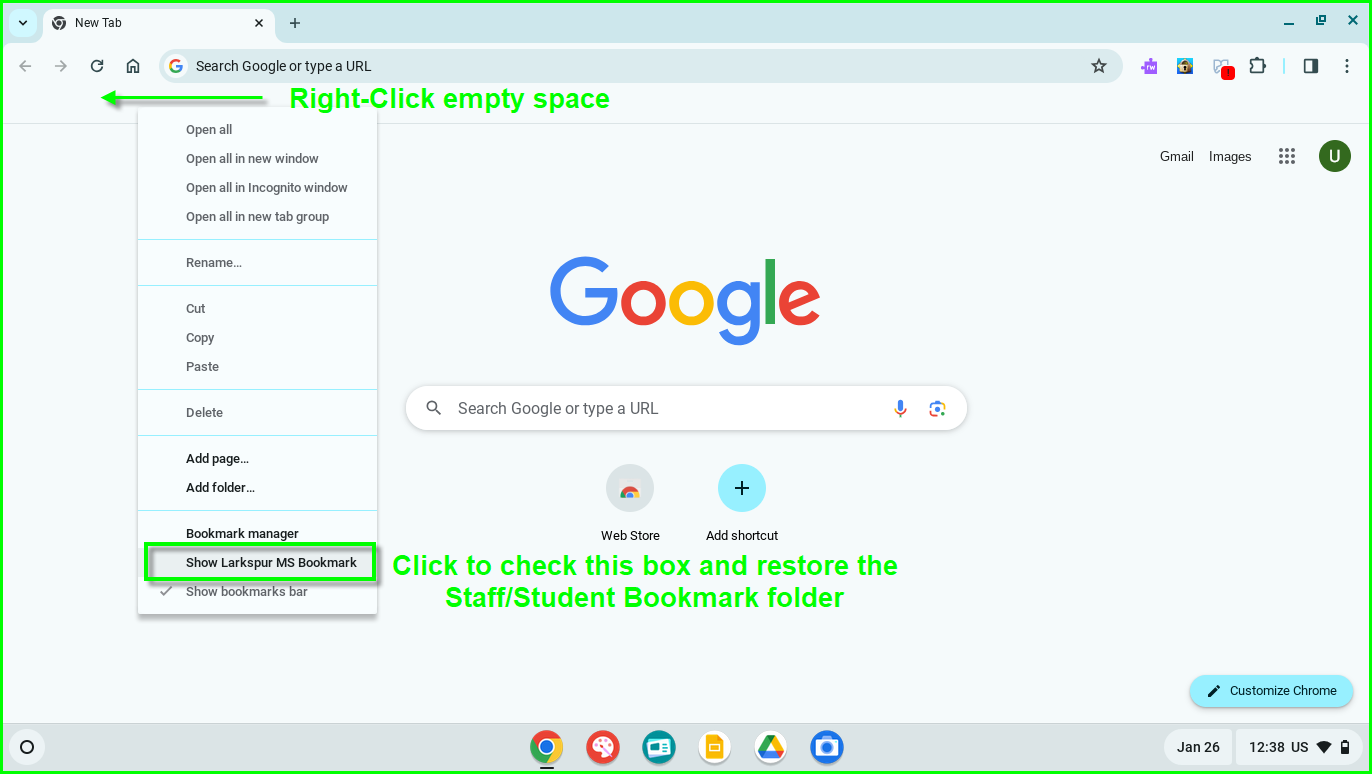1372x774 pixels.
Task: Start a voice search with the microphone icon
Action: click(899, 408)
